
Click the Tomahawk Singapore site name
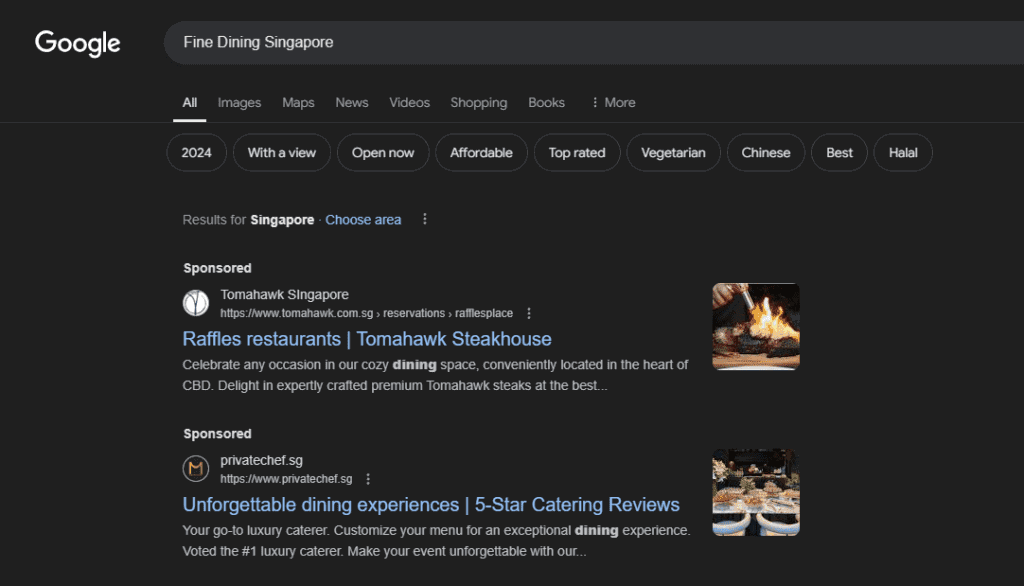tap(284, 295)
